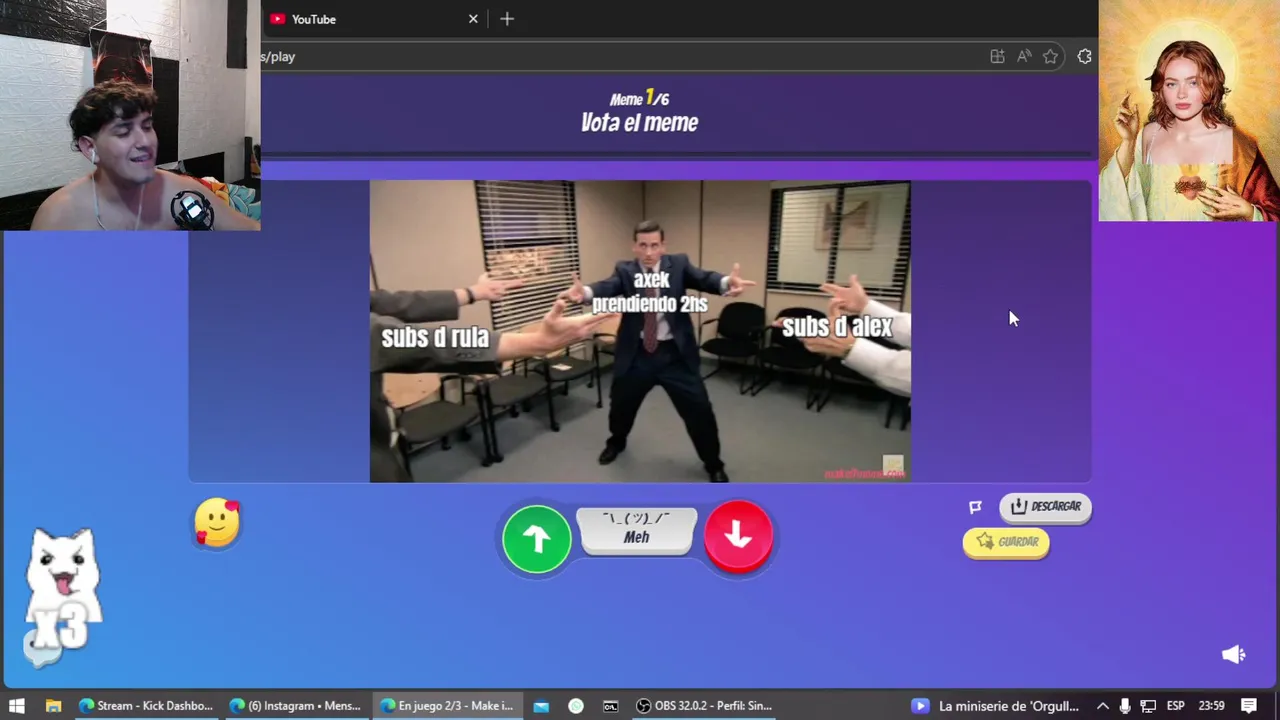Click the 'Meme 1/6' counter text
Viewport: 1280px width, 720px height.
coord(639,98)
